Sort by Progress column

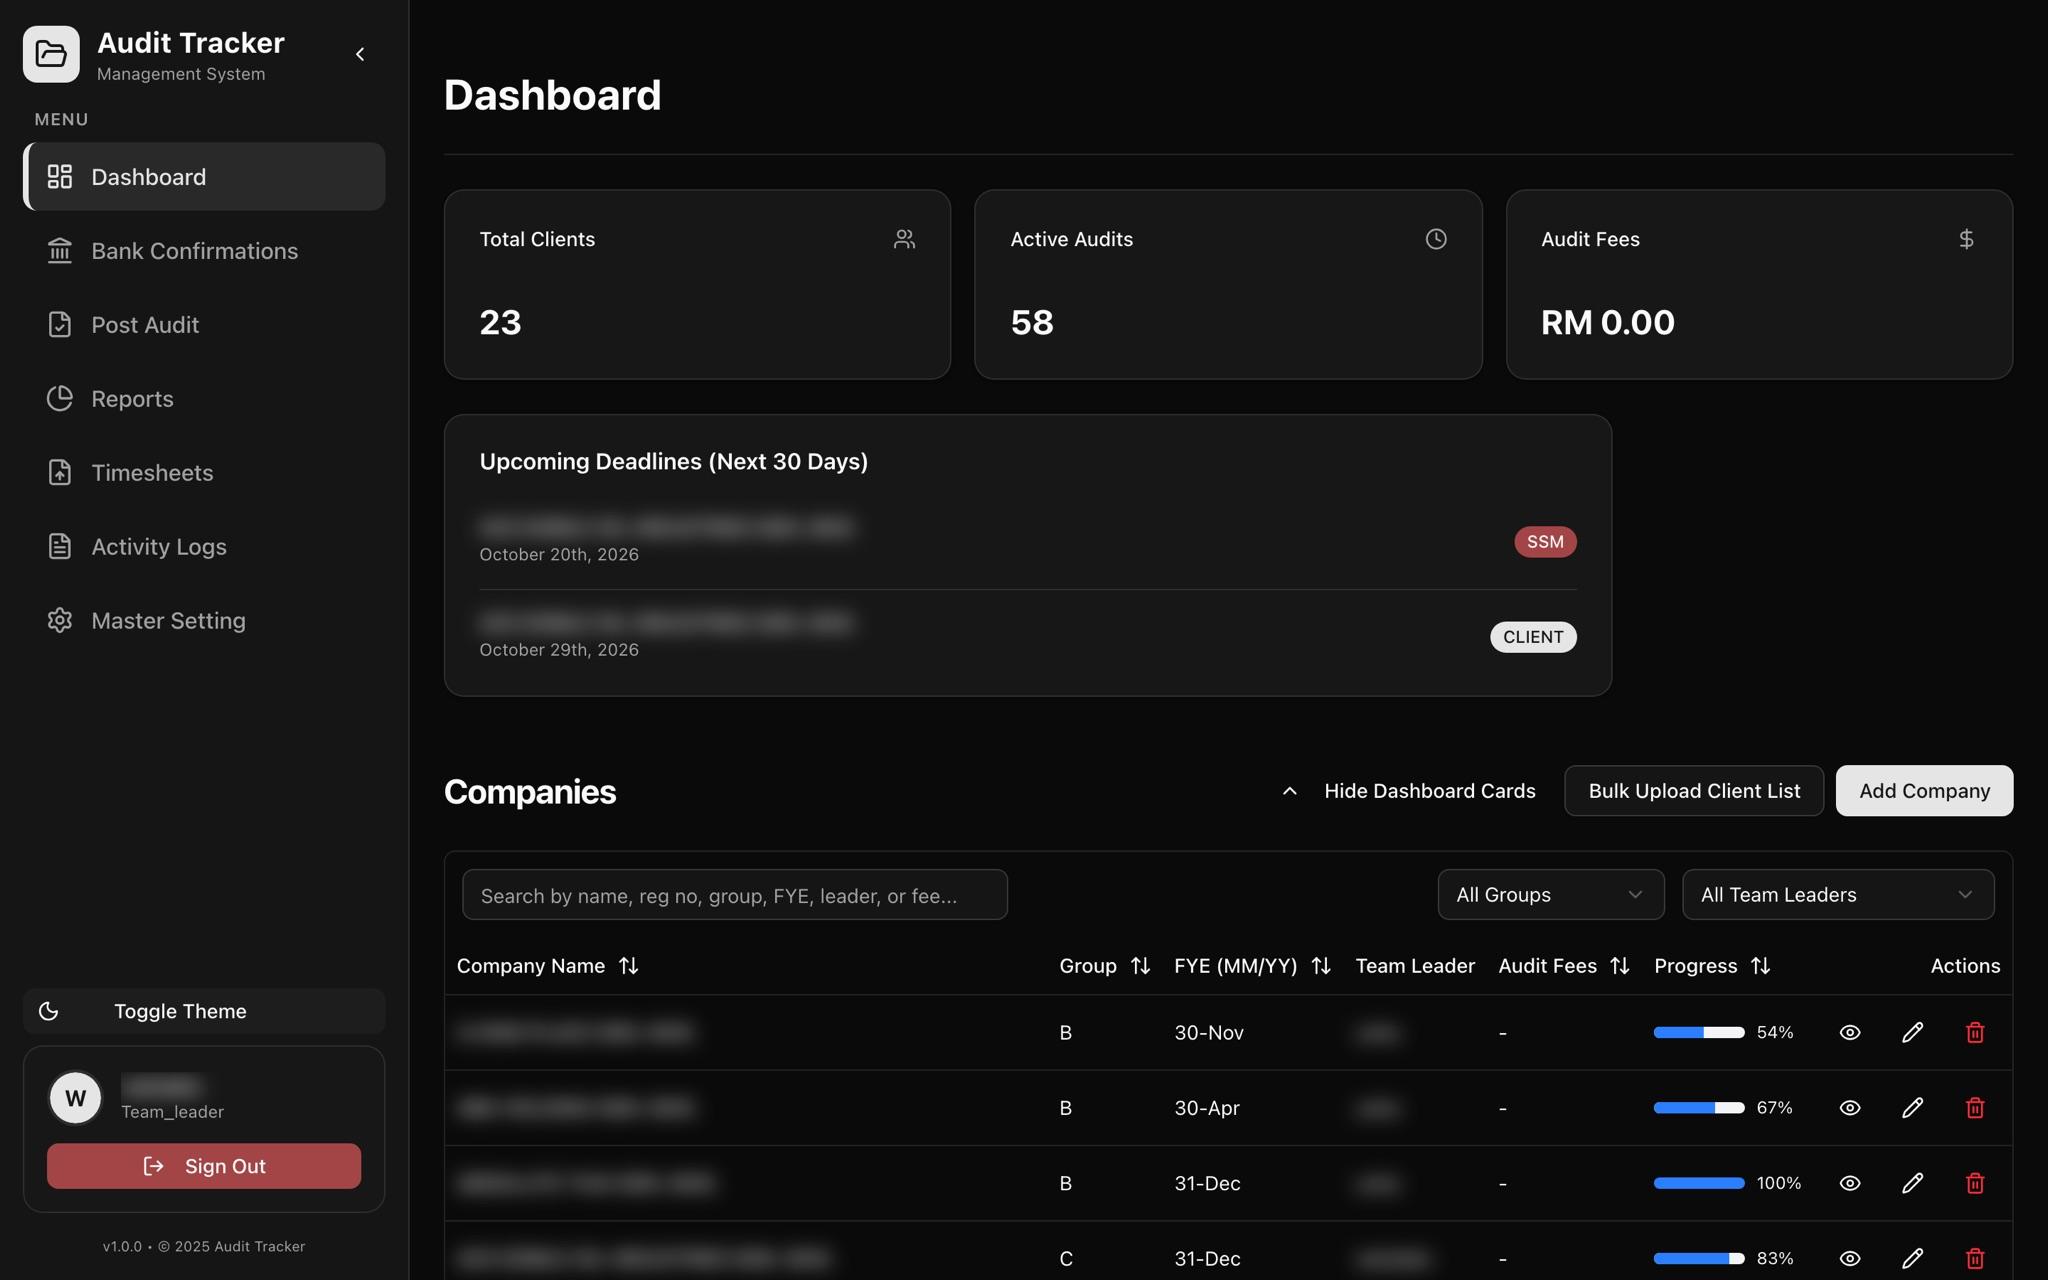coord(1713,966)
